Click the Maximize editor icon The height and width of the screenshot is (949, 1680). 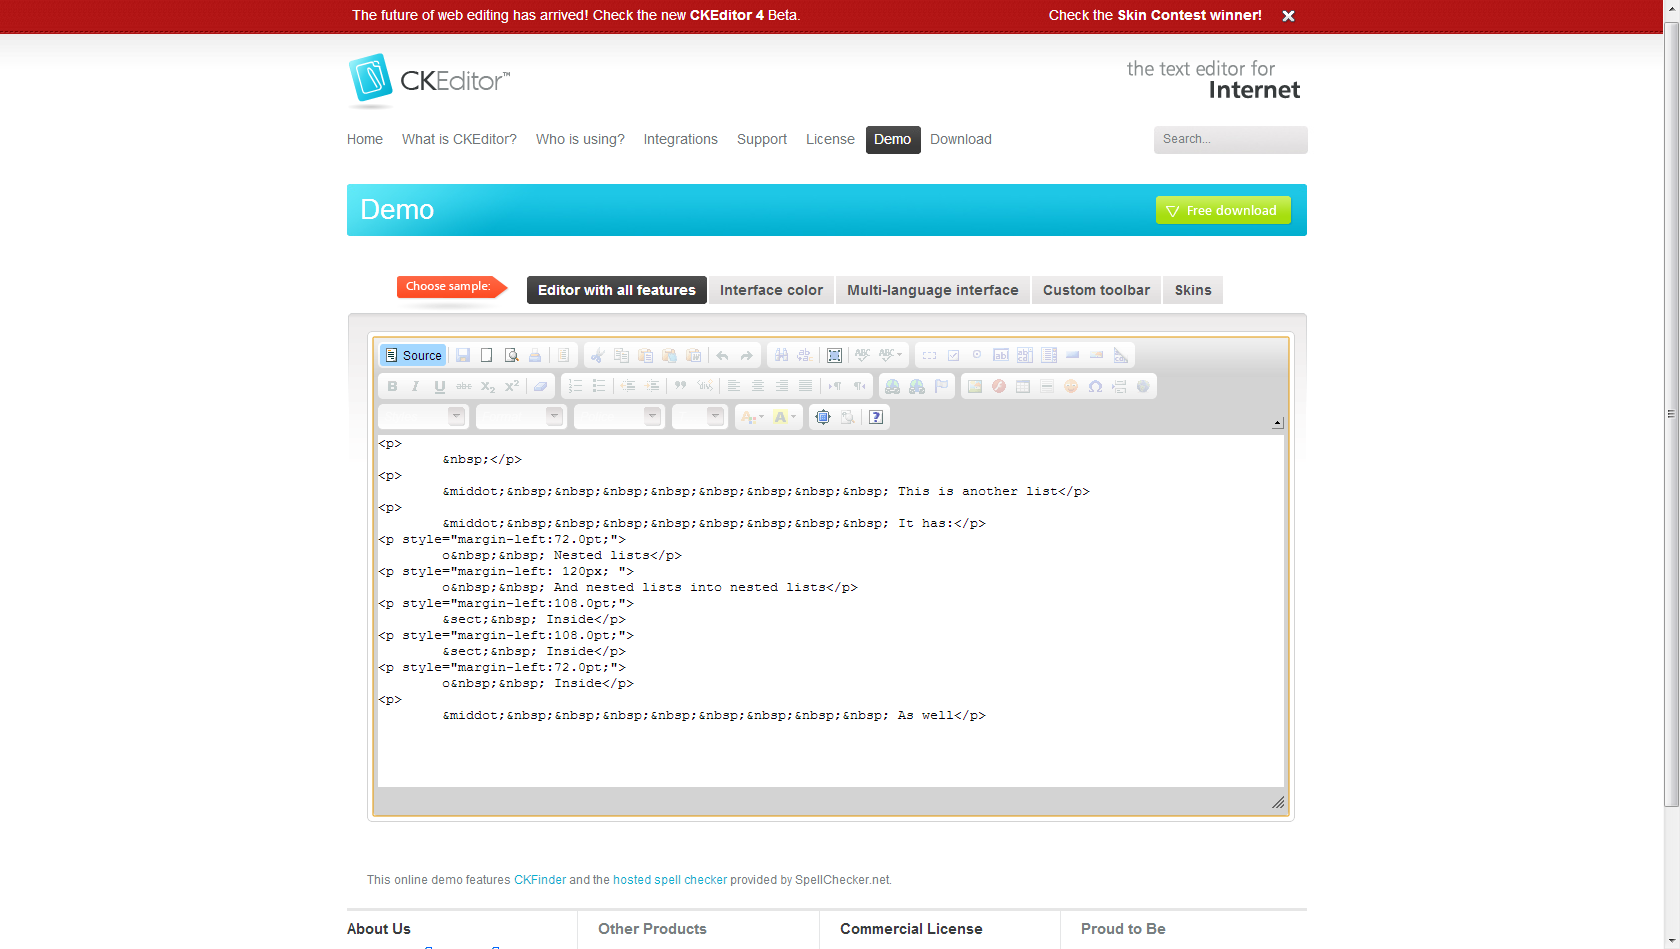823,417
